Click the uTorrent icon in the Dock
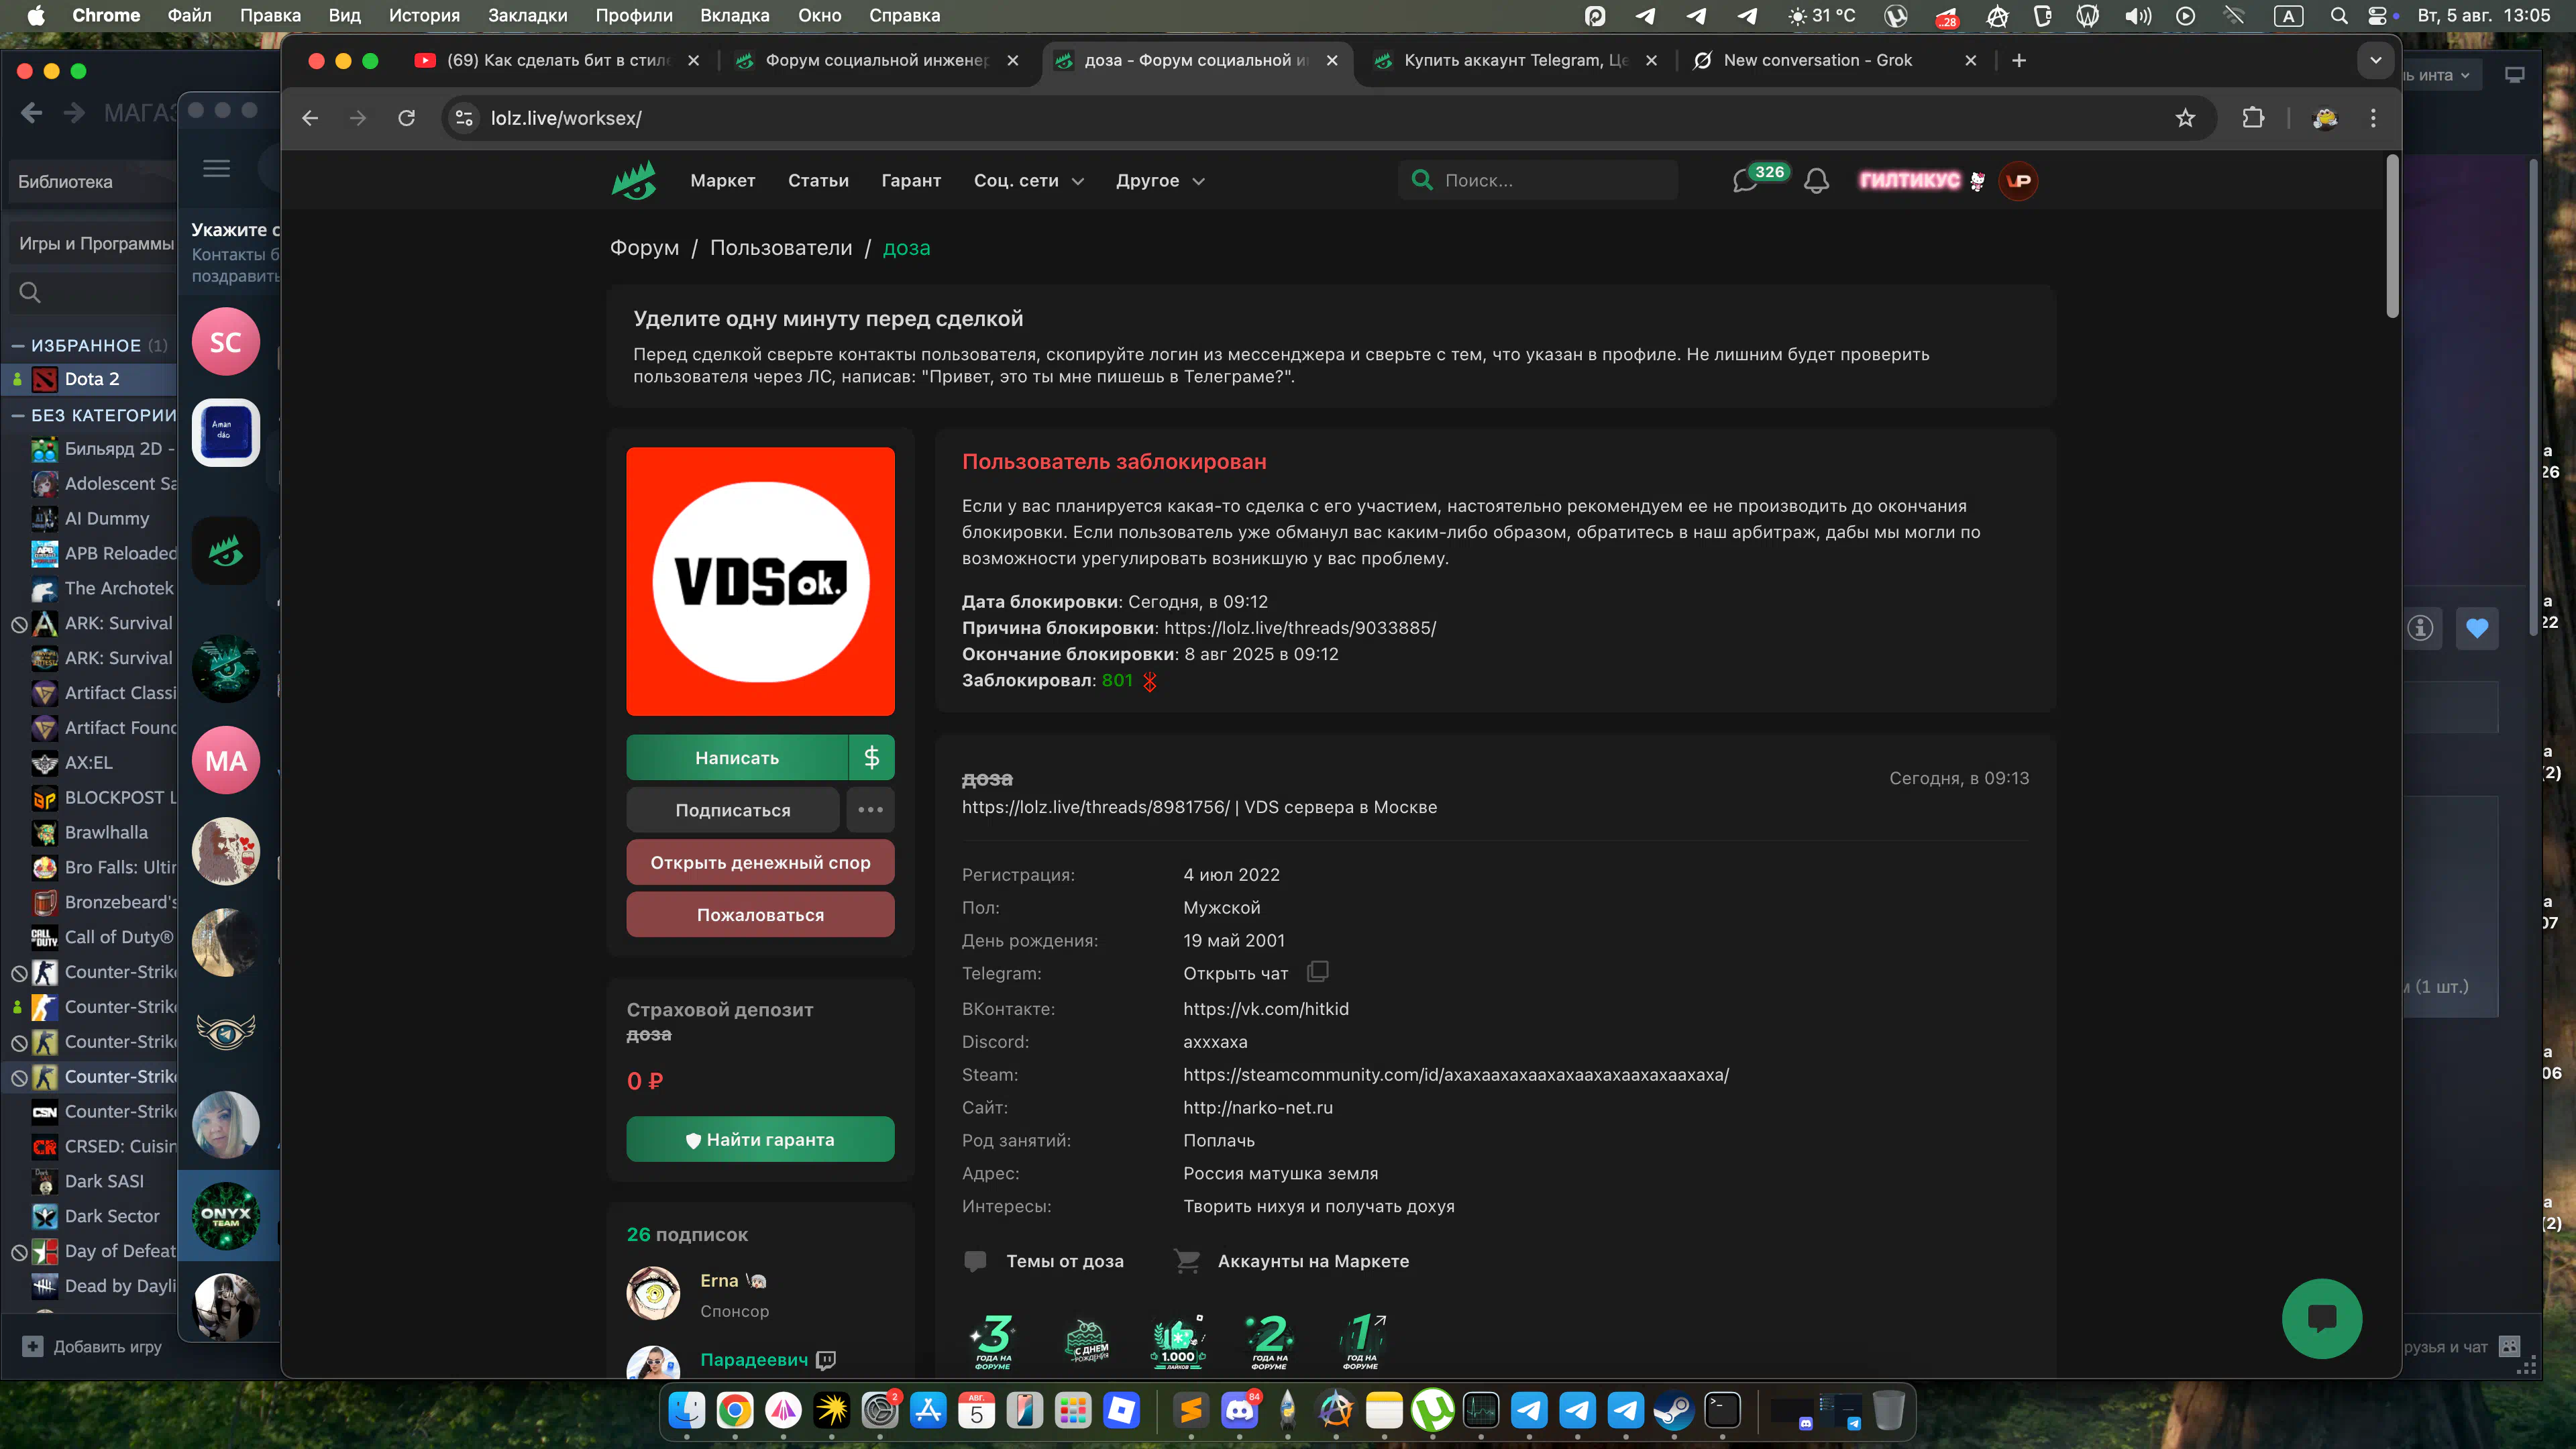 click(1433, 1411)
